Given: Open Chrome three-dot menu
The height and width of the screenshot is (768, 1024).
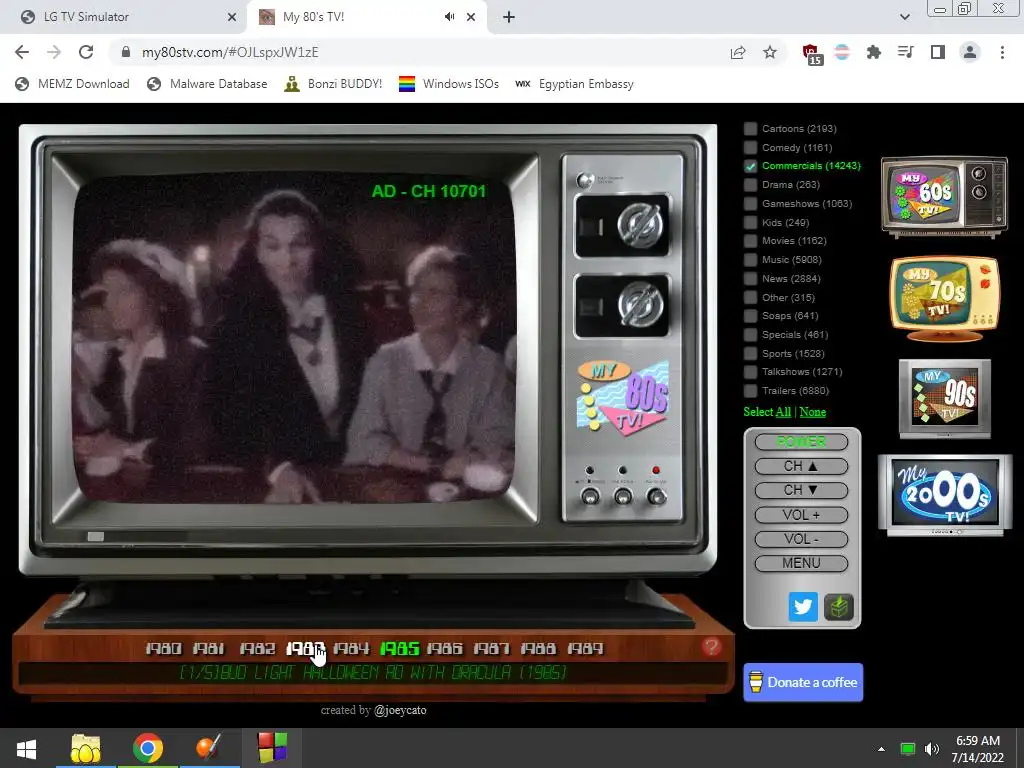Looking at the screenshot, I should [x=1002, y=52].
